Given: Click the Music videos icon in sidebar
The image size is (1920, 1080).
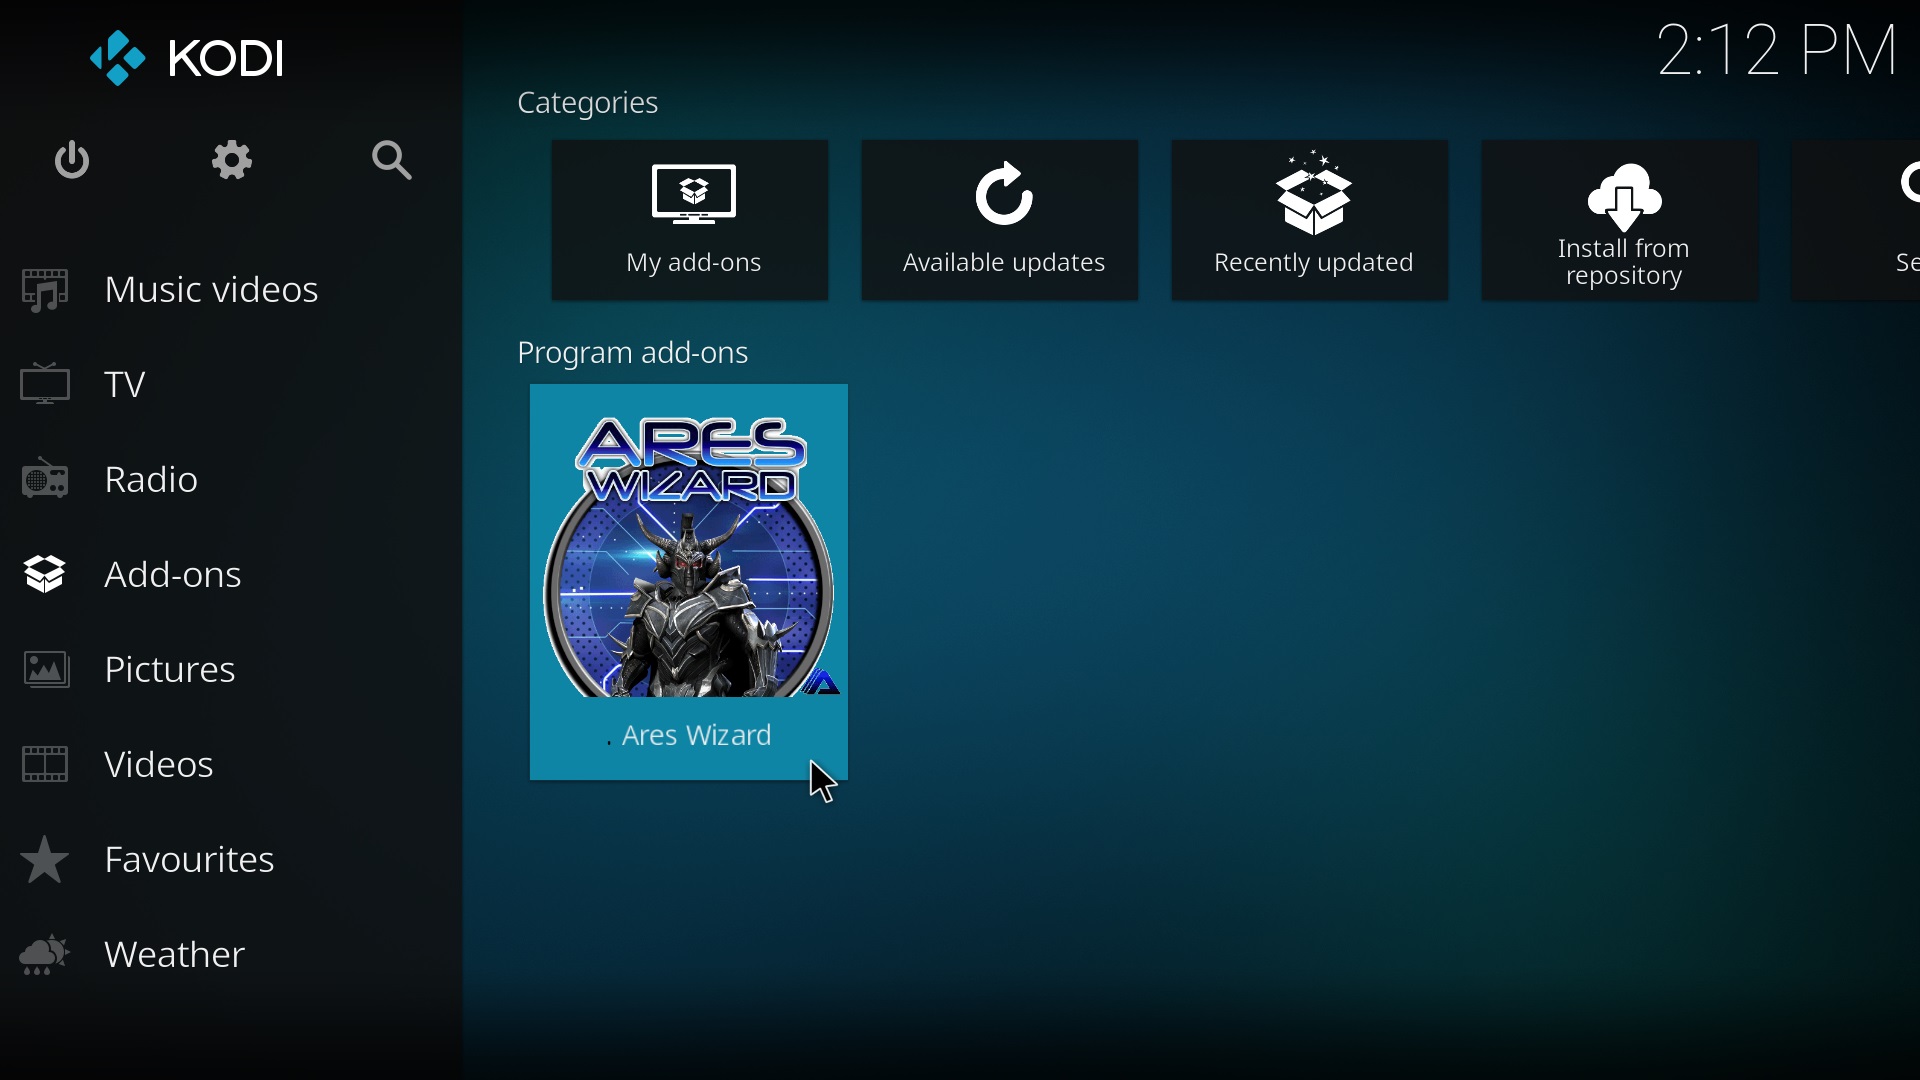Looking at the screenshot, I should (x=46, y=291).
